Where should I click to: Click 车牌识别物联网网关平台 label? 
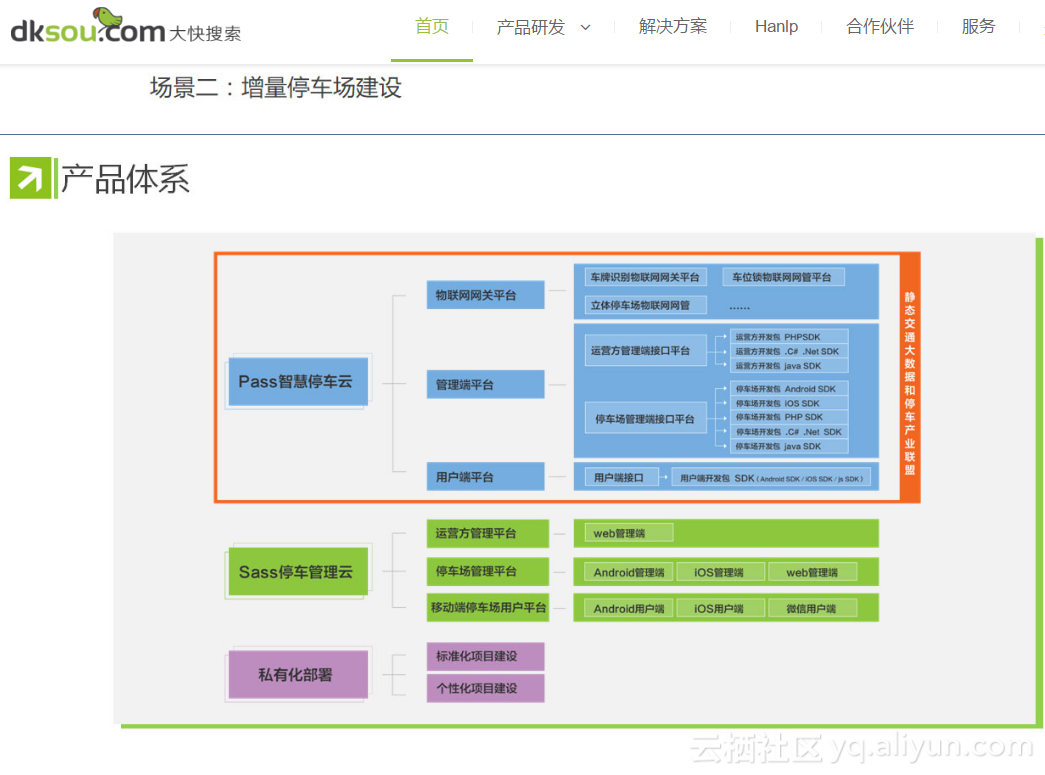pyautogui.click(x=645, y=277)
